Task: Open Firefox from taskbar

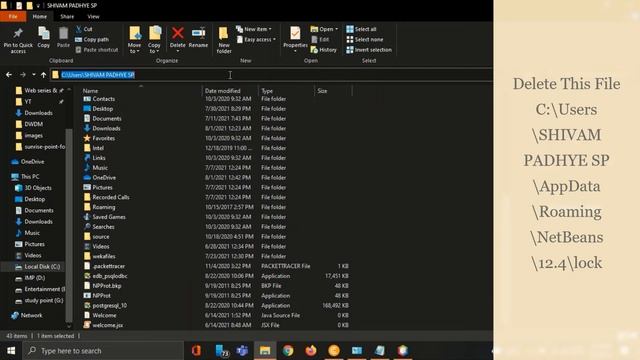Action: click(x=311, y=351)
